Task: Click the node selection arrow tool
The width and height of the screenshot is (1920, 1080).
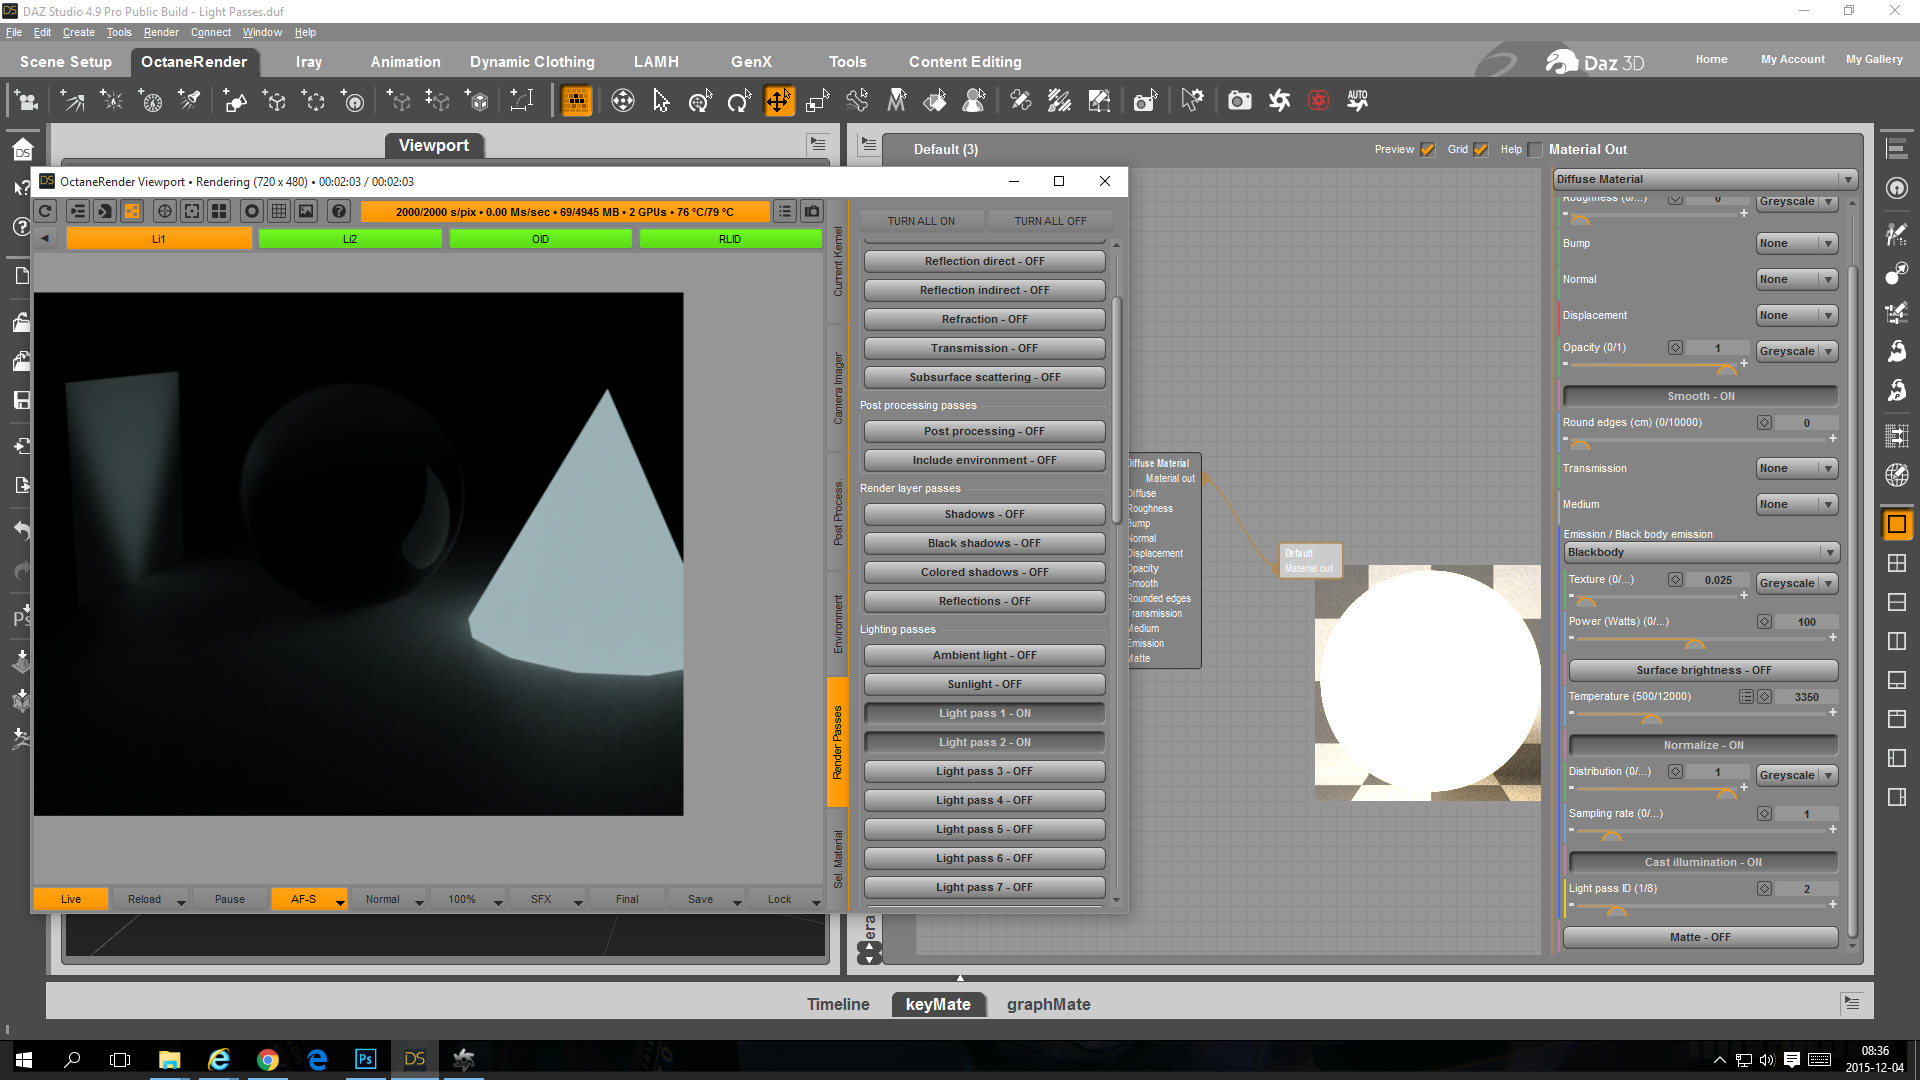Action: [x=661, y=101]
